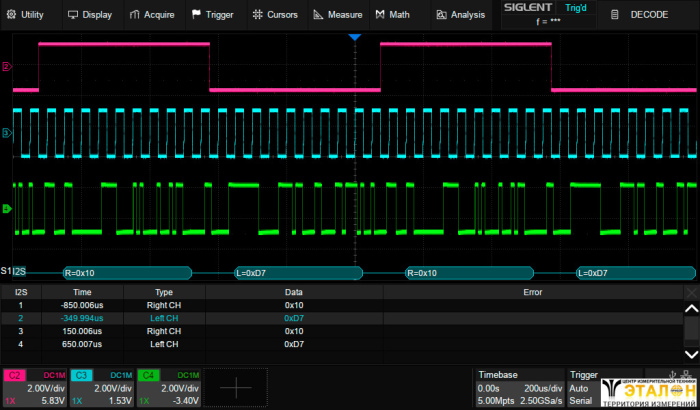Click the Measure ruler icon
The height and width of the screenshot is (410, 700).
pyautogui.click(x=318, y=15)
